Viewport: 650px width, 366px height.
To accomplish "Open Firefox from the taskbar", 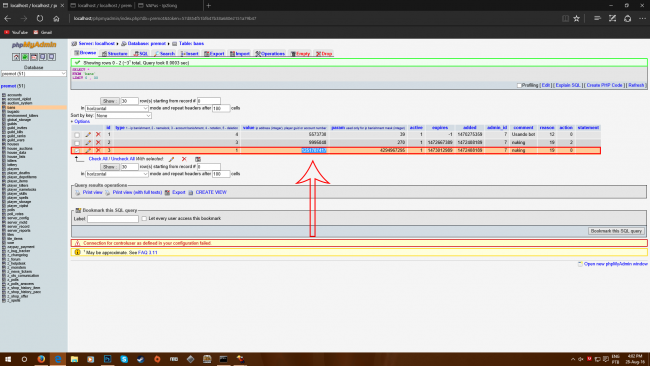I will pos(41,359).
